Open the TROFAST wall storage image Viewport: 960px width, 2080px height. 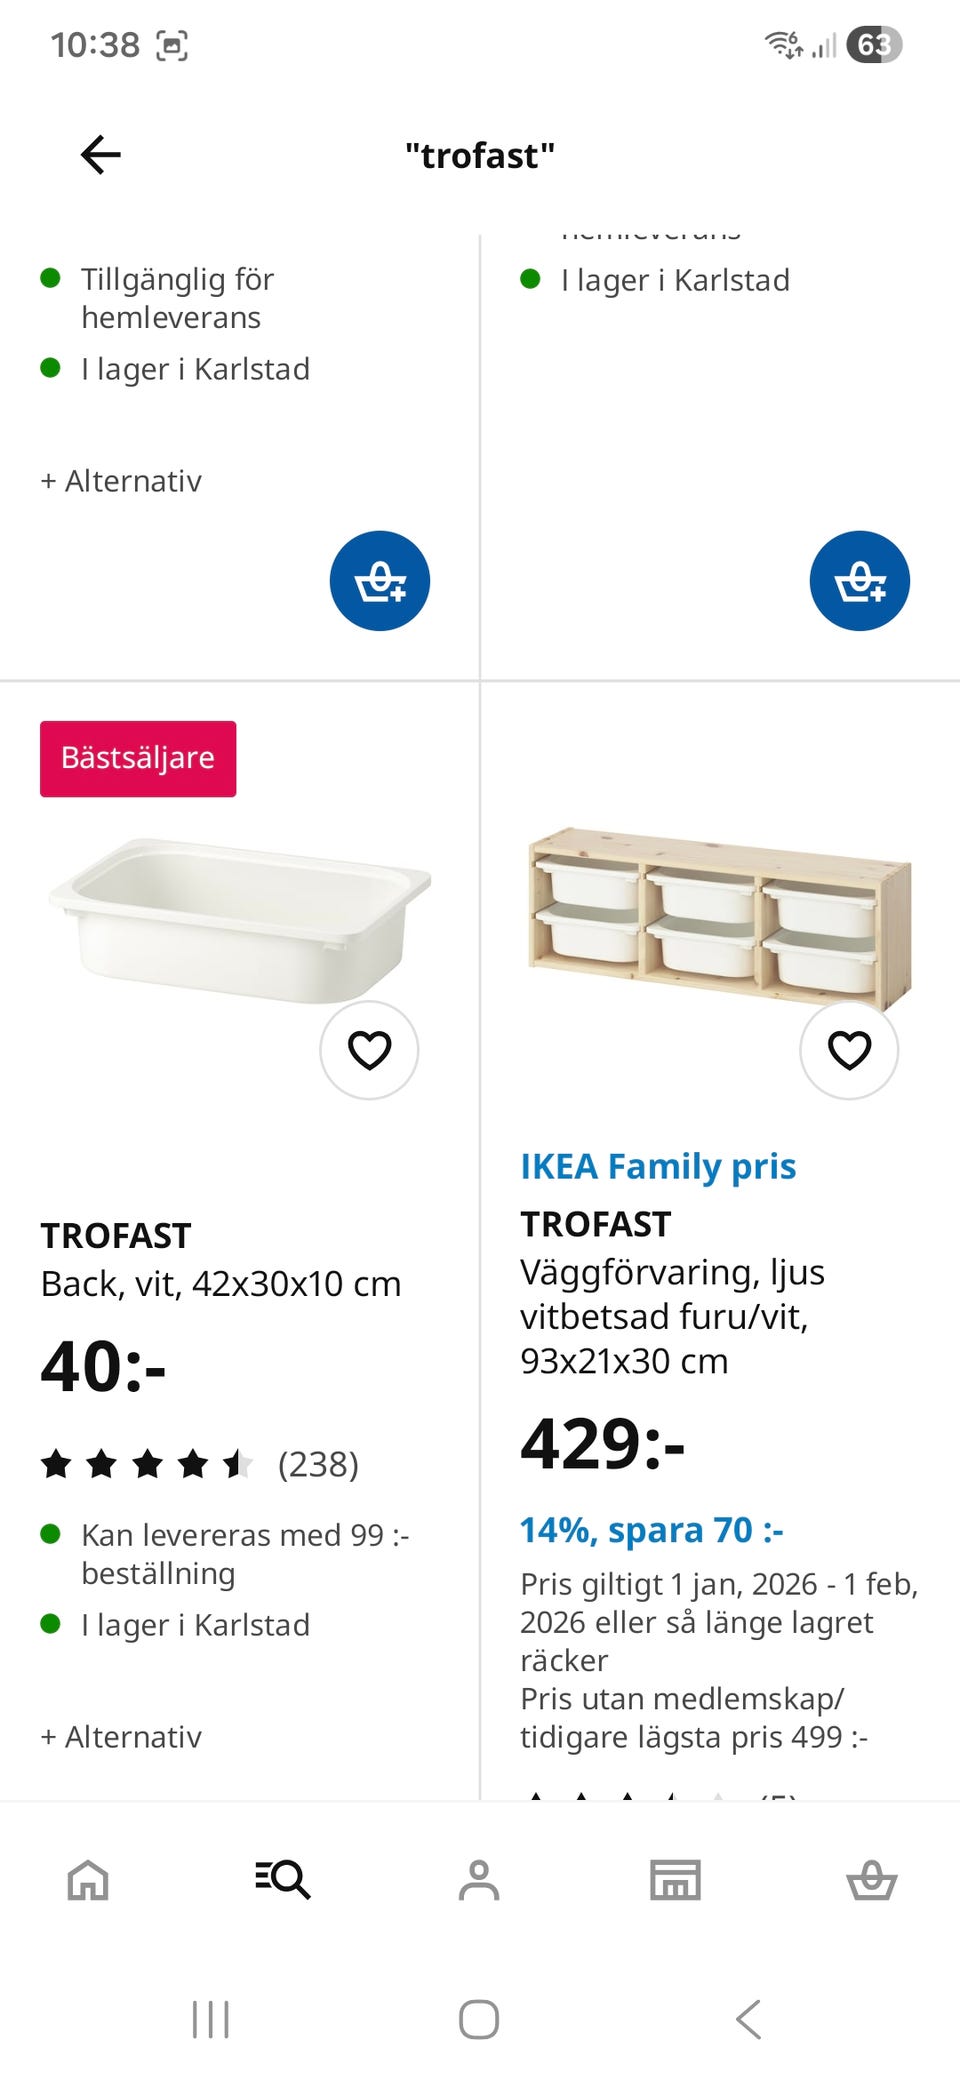[720, 918]
